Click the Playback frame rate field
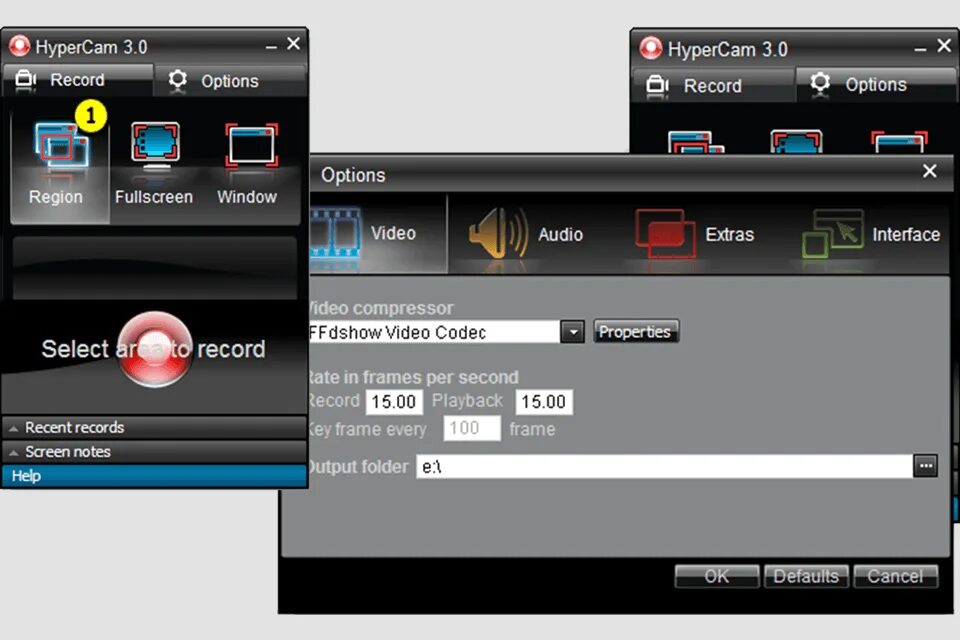Image resolution: width=960 pixels, height=640 pixels. coord(544,402)
